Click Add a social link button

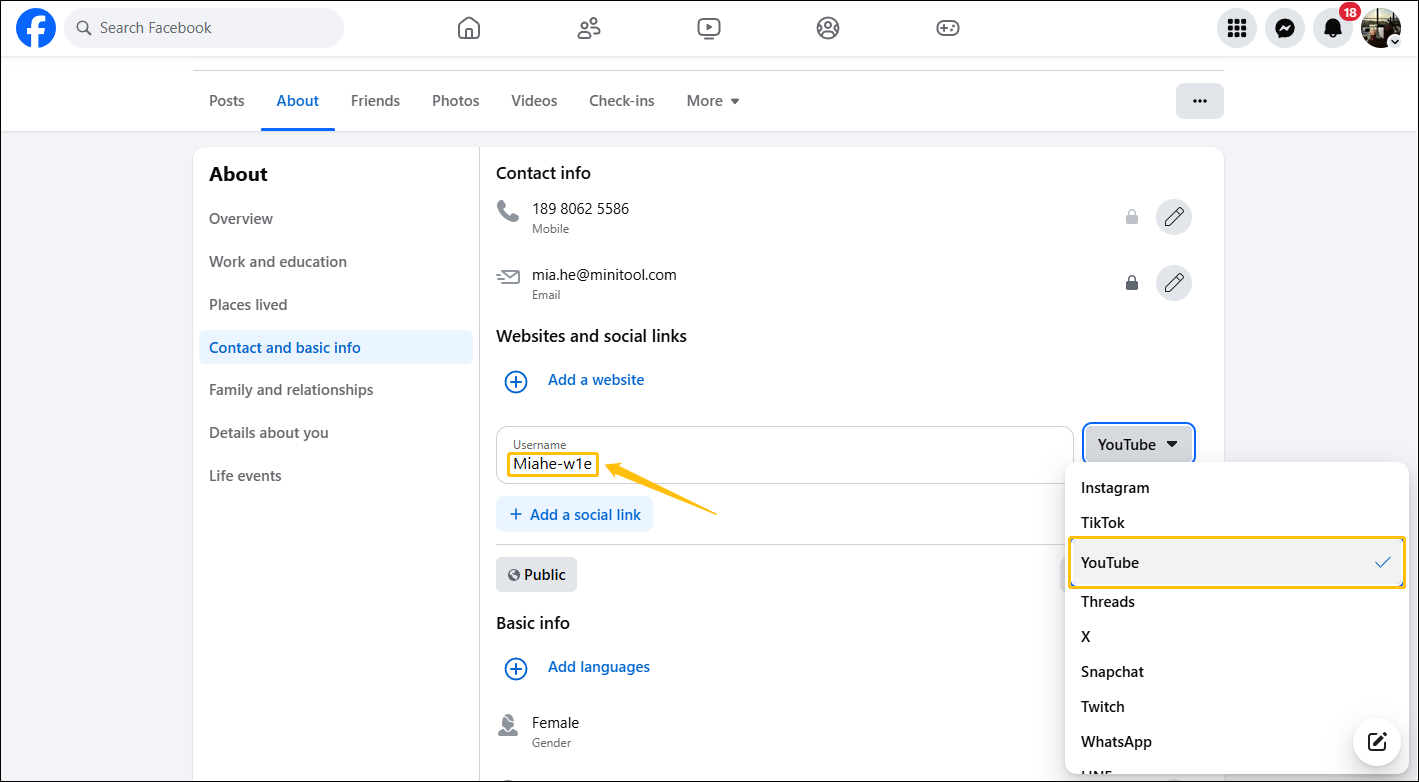coord(574,515)
